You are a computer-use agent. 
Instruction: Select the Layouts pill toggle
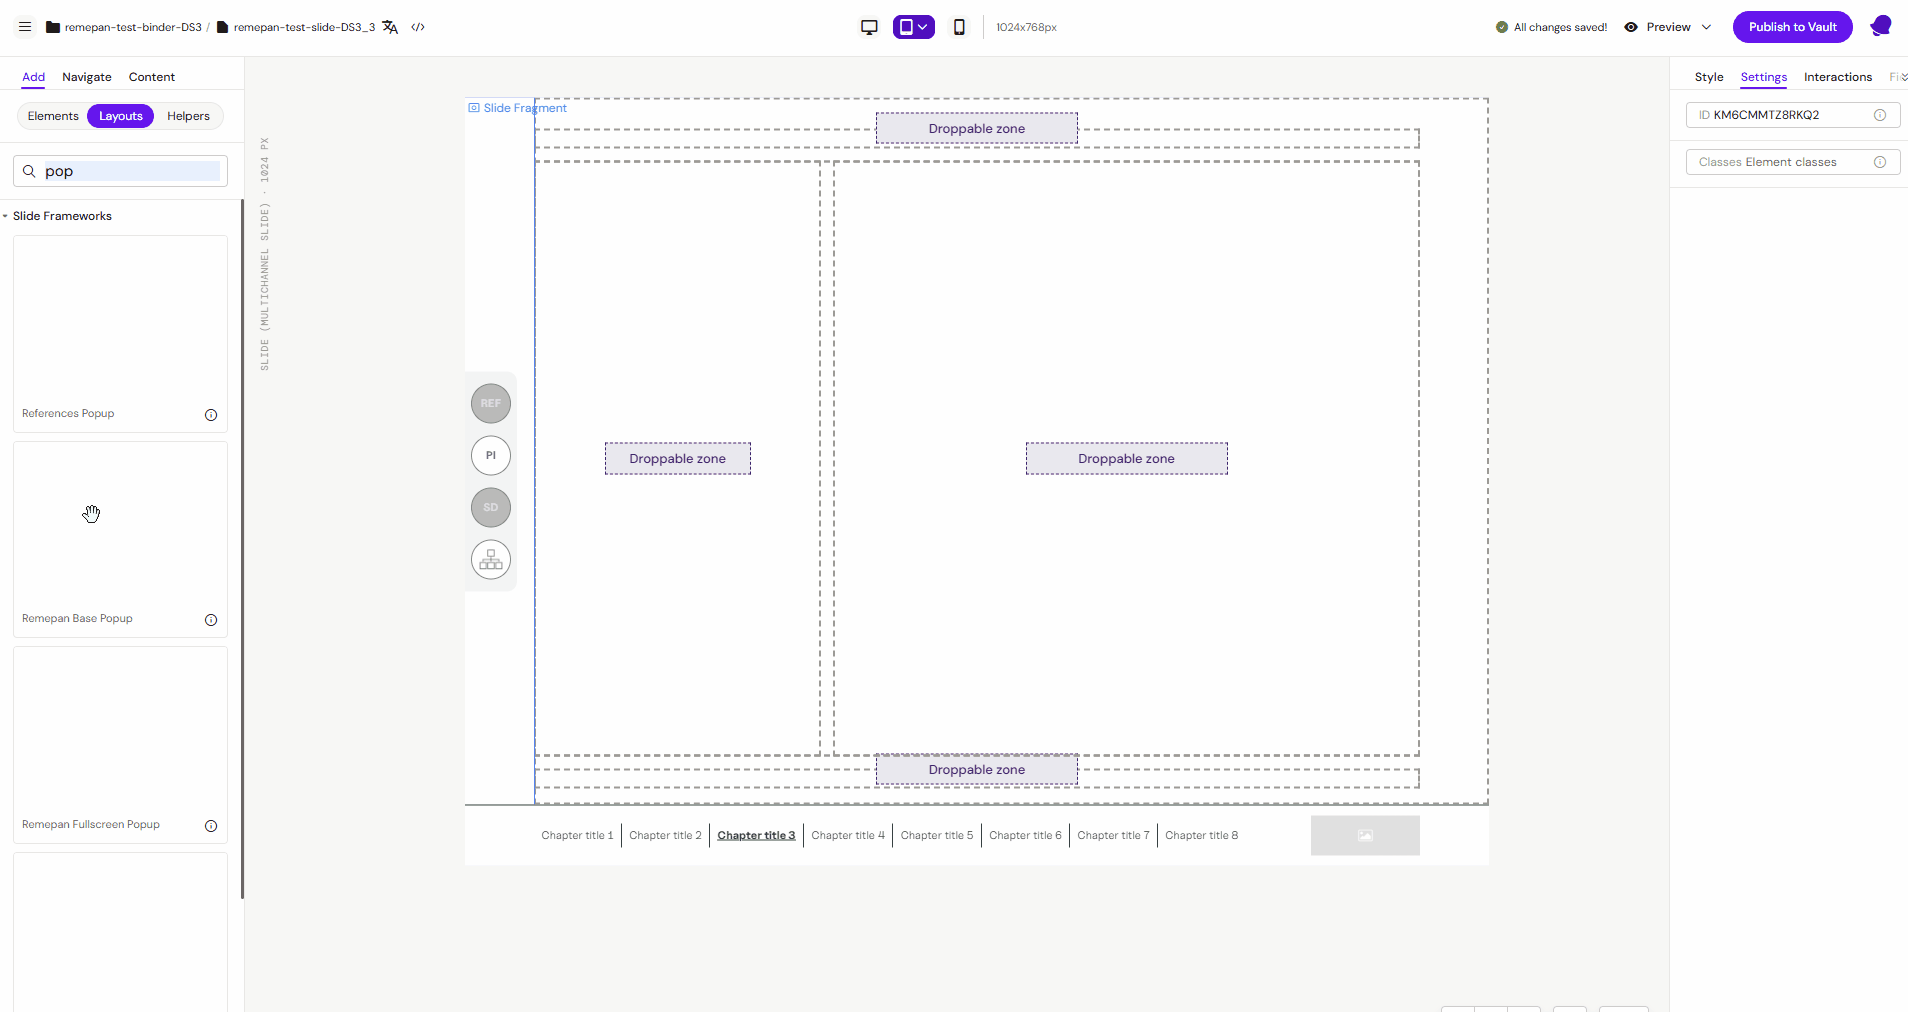pyautogui.click(x=121, y=116)
